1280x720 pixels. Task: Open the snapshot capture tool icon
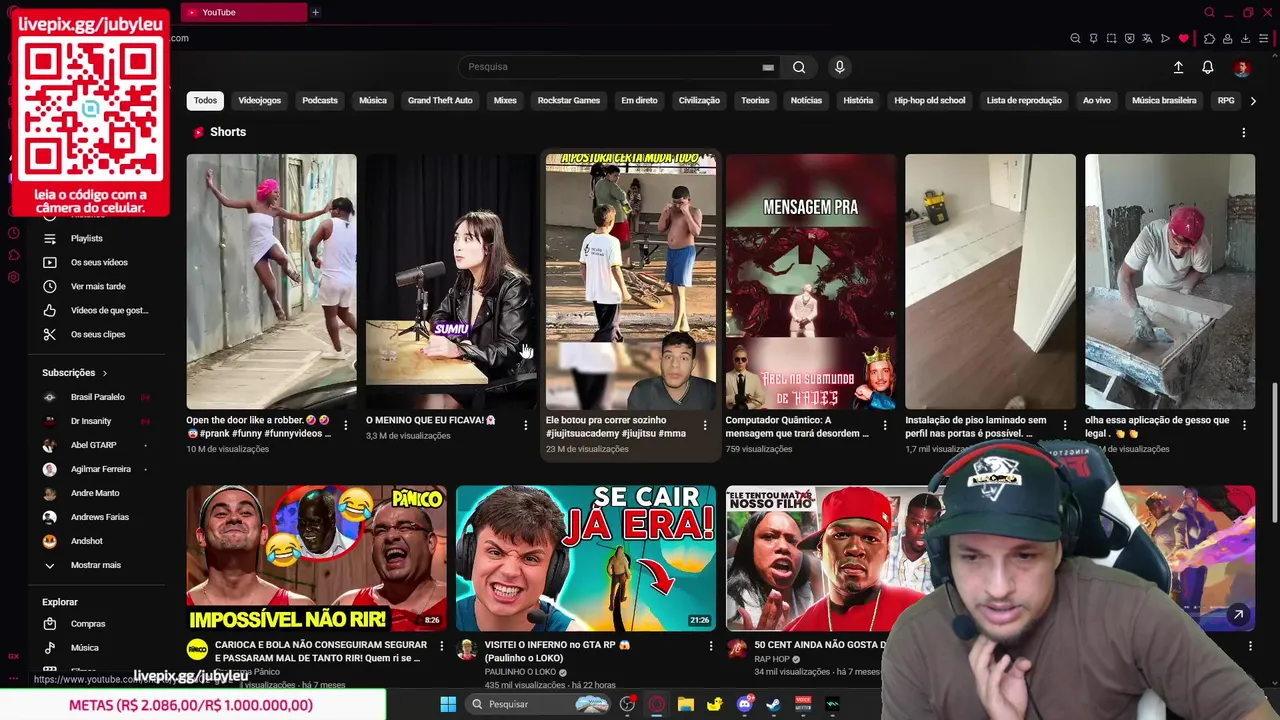pyautogui.click(x=1111, y=38)
